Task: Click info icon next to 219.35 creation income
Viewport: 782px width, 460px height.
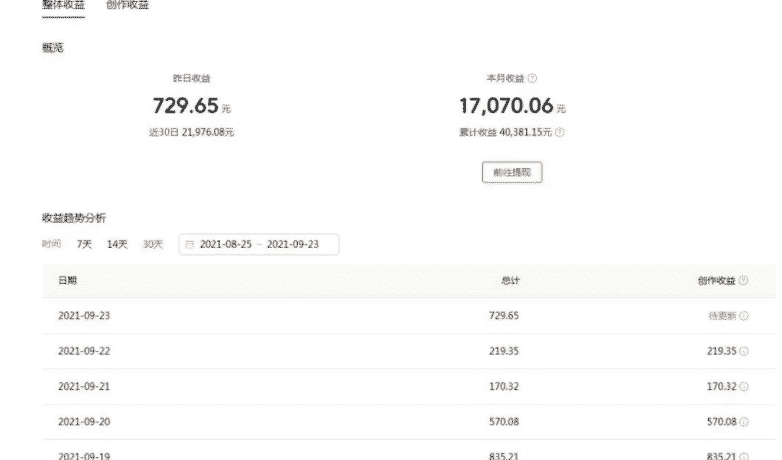Action: click(744, 351)
